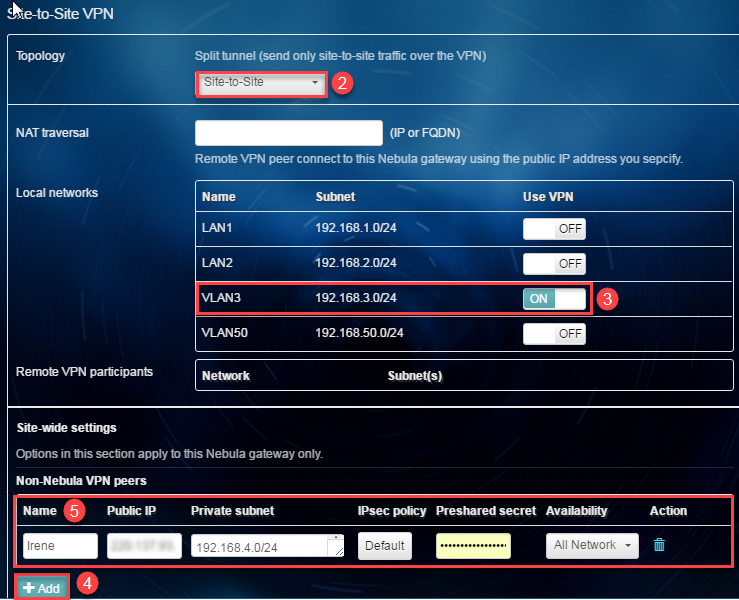Image resolution: width=739 pixels, height=600 pixels.
Task: Click the Preshared secret column header
Action: click(x=486, y=511)
